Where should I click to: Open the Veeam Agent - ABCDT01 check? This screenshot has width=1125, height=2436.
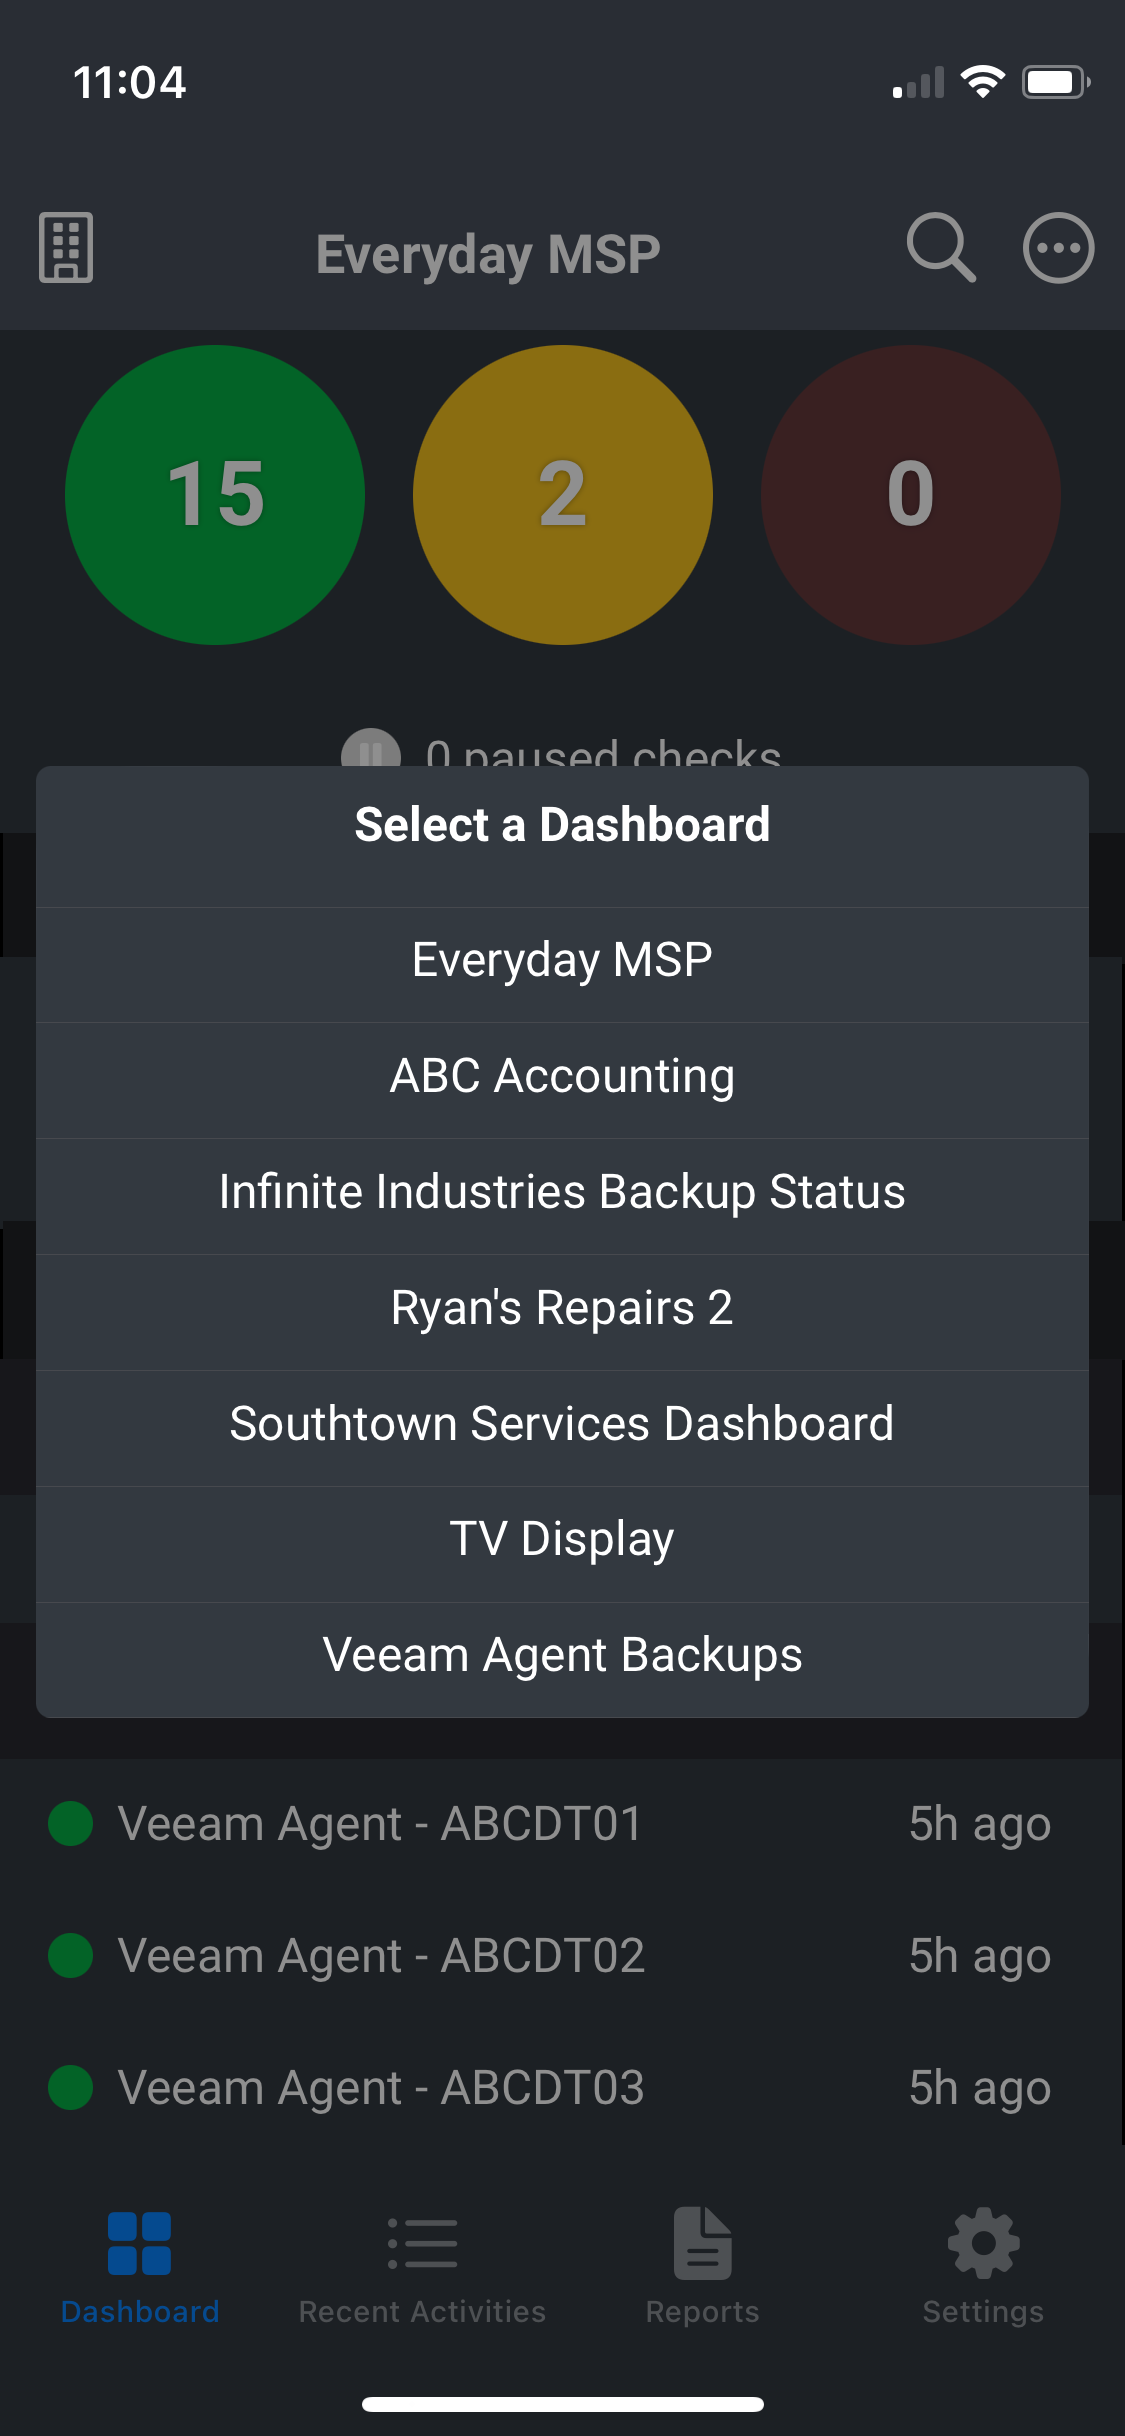point(380,1824)
